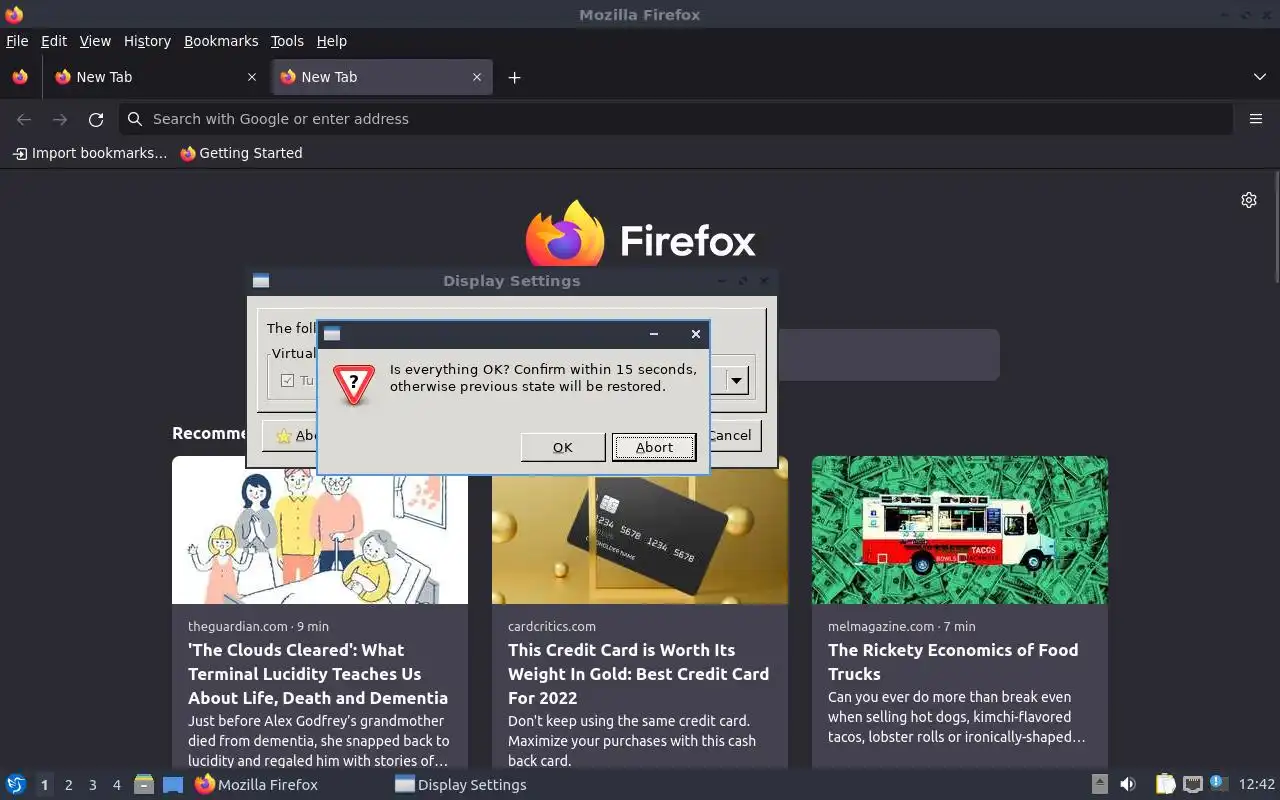Switch to the inactive New Tab tab
This screenshot has width=1280, height=800.
155,77
